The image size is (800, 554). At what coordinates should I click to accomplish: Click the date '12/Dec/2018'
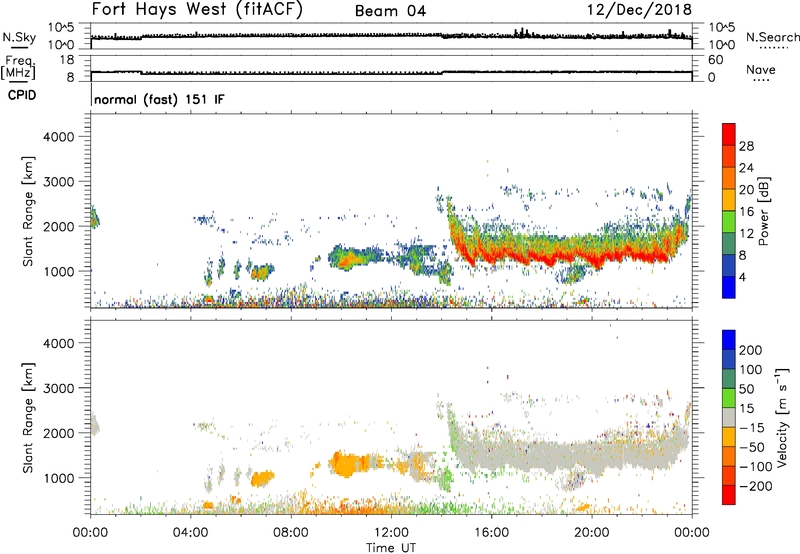coord(639,9)
